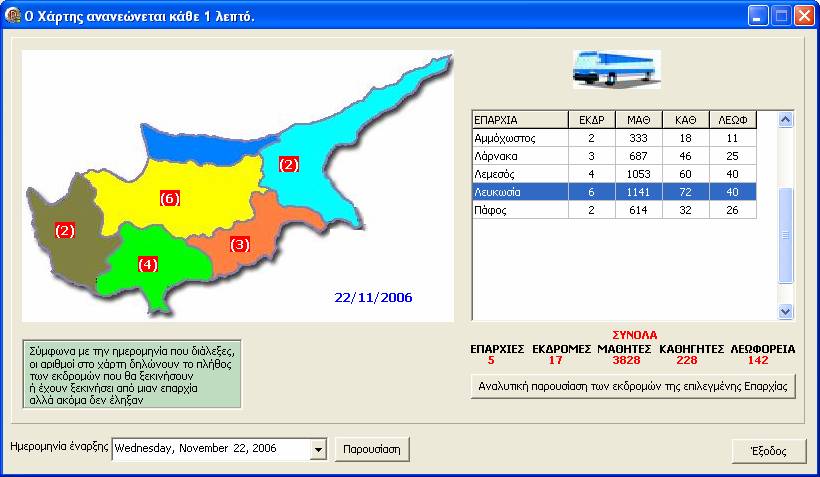820x477 pixels.
Task: Open the start date dropdown arrow
Action: (317, 449)
